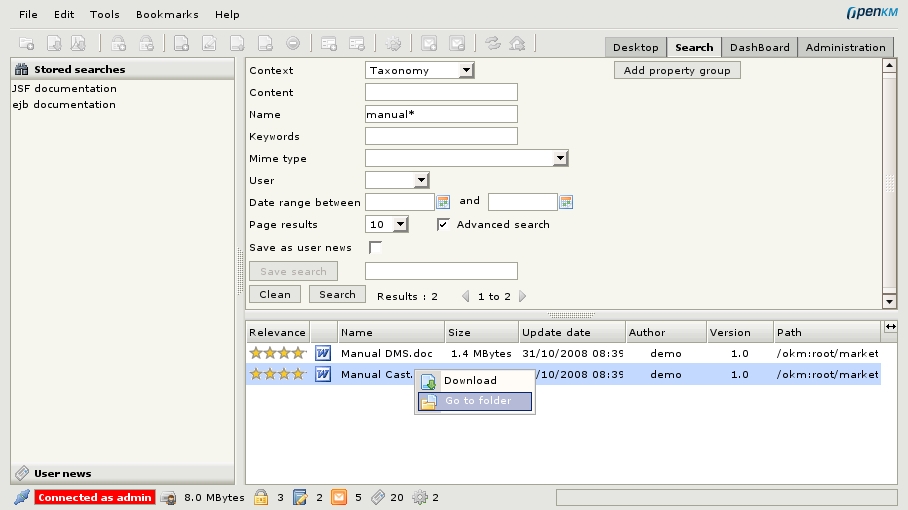This screenshot has width=908, height=510.
Task: Click the search form scrollbar down arrow
Action: pos(889,302)
